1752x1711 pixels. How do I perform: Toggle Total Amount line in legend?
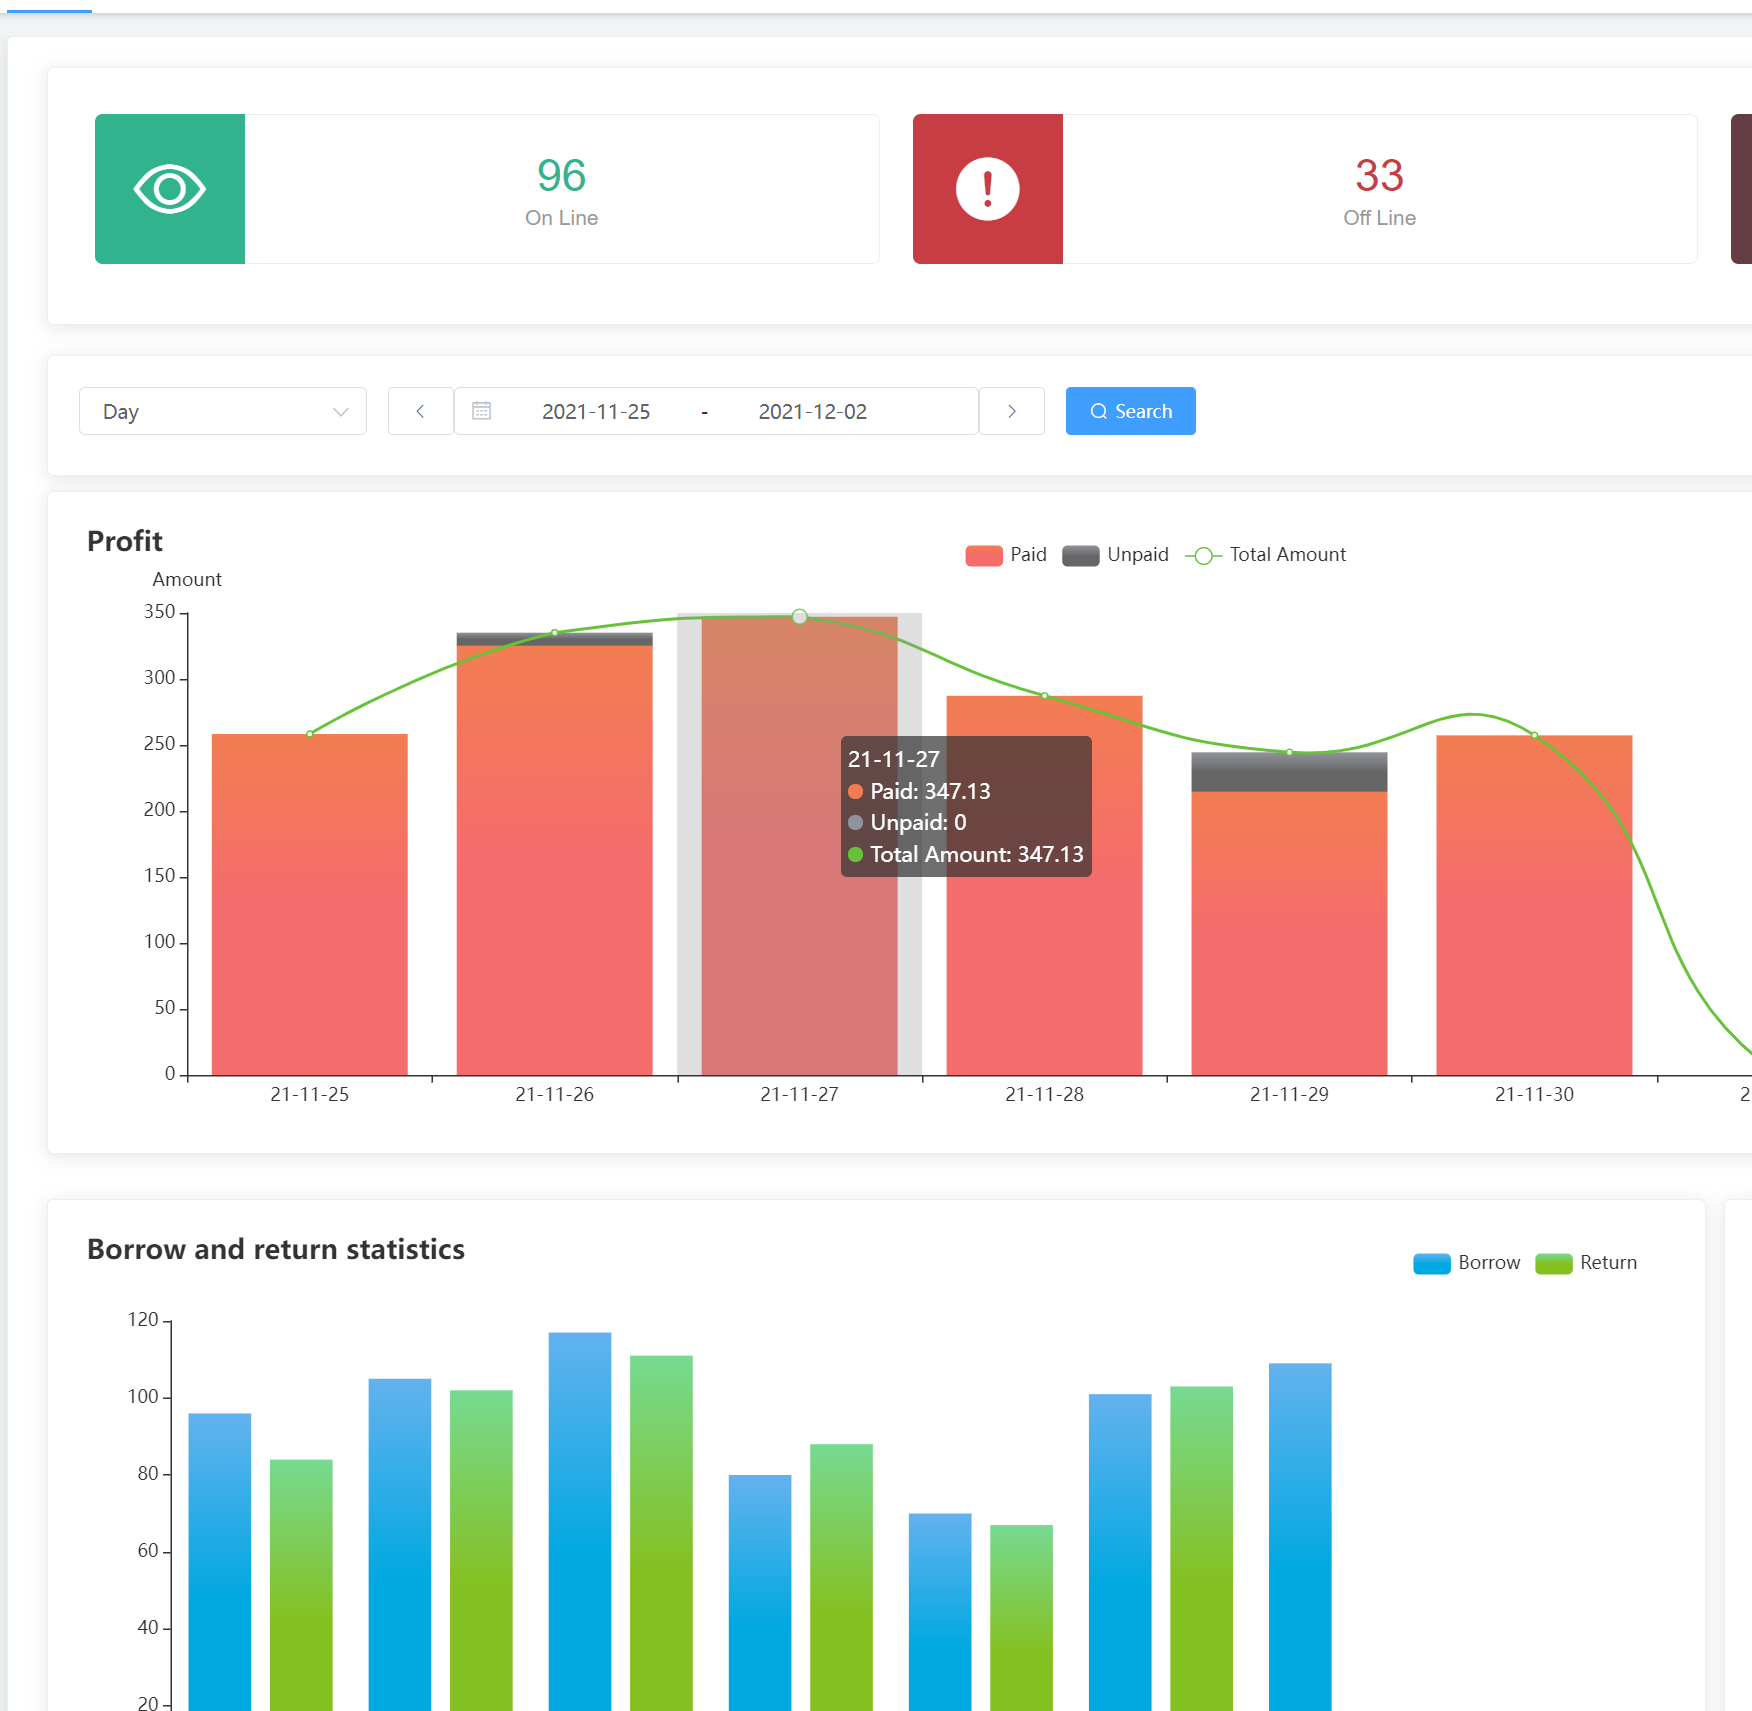click(x=1266, y=555)
